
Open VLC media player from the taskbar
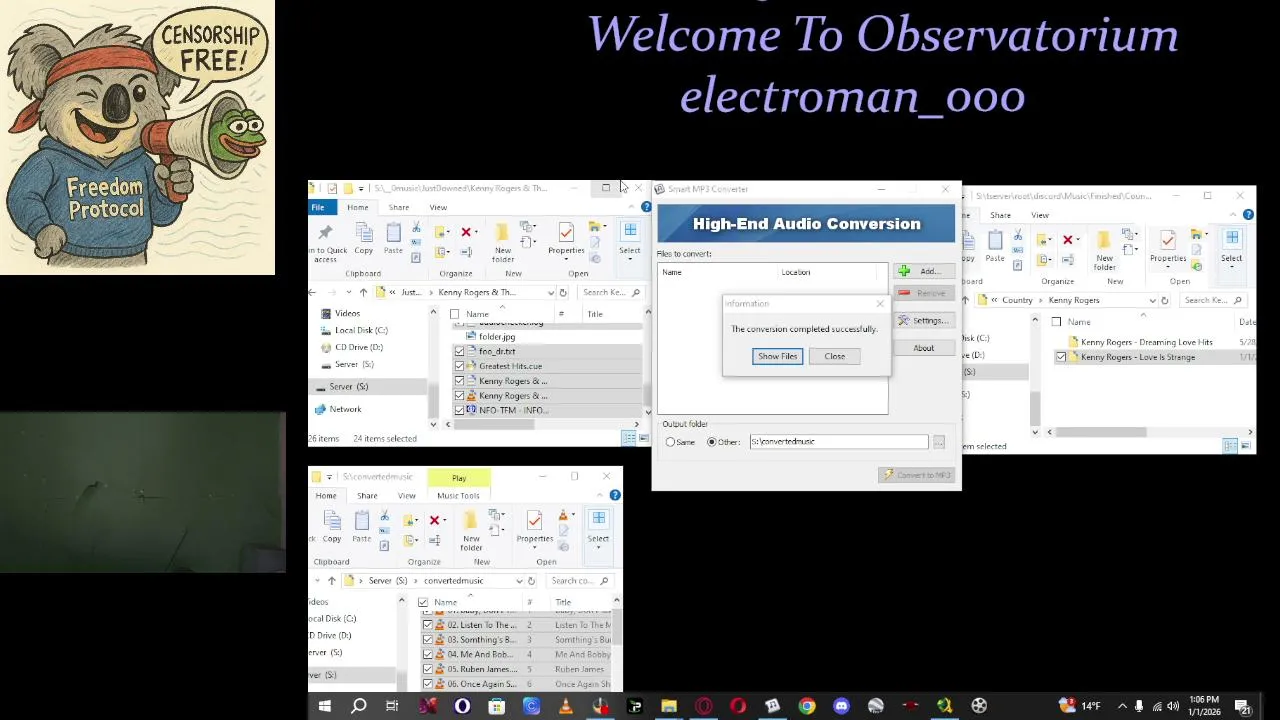(566, 706)
